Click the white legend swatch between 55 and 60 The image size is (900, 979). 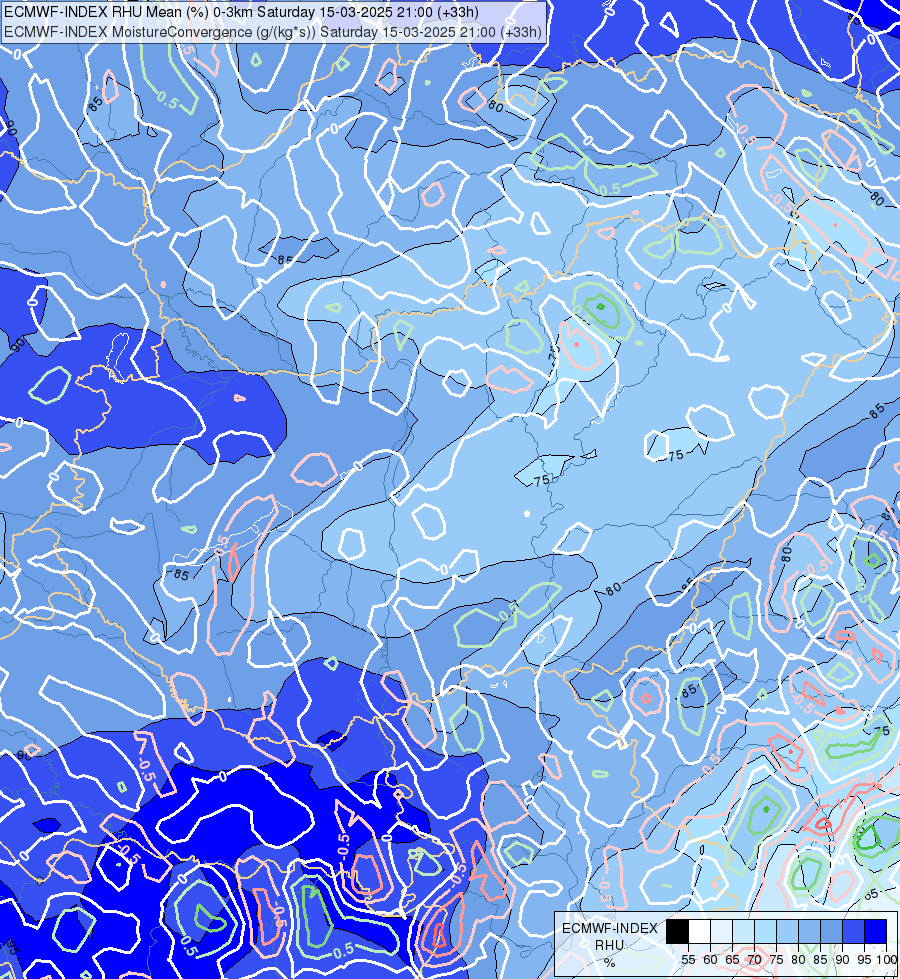pyautogui.click(x=700, y=932)
